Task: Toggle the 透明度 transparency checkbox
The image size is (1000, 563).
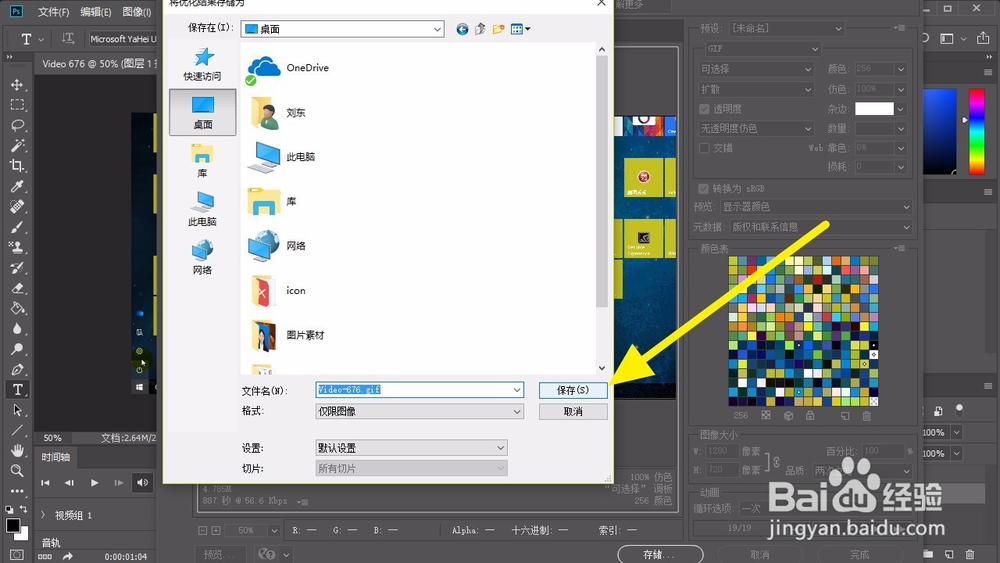Action: point(704,109)
